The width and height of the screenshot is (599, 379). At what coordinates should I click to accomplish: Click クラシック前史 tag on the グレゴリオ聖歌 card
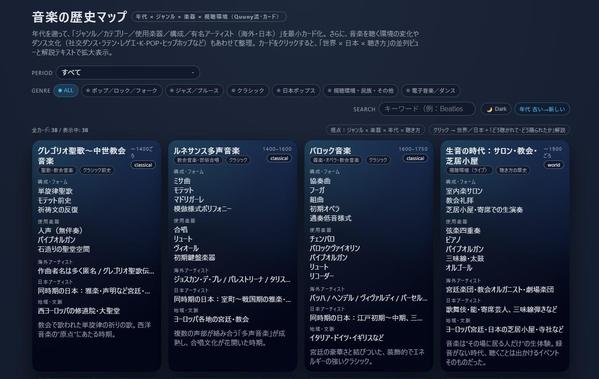(x=97, y=170)
